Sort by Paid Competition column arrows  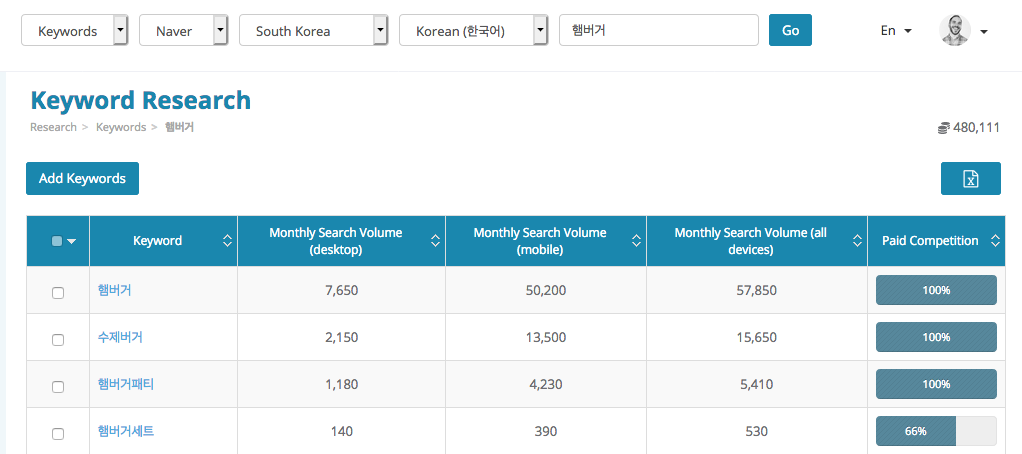995,241
